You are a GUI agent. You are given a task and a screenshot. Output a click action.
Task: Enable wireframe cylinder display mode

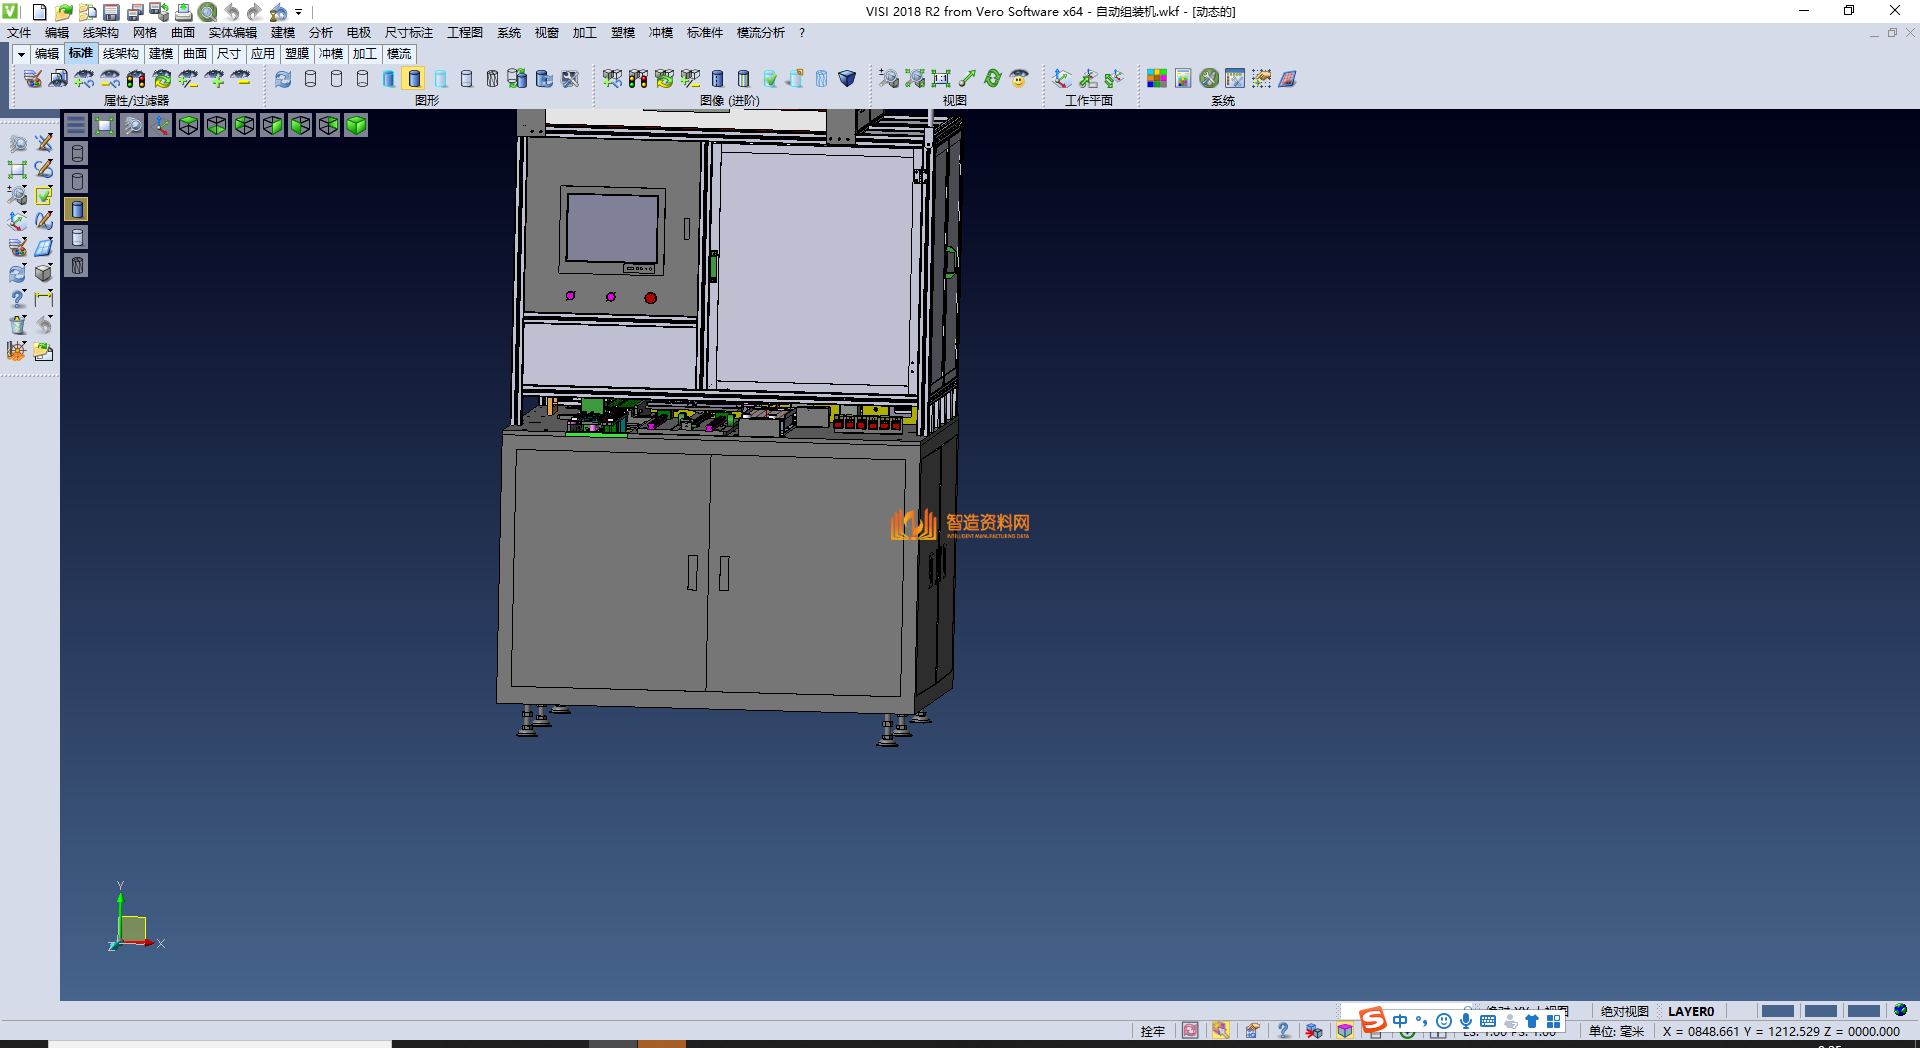(310, 78)
